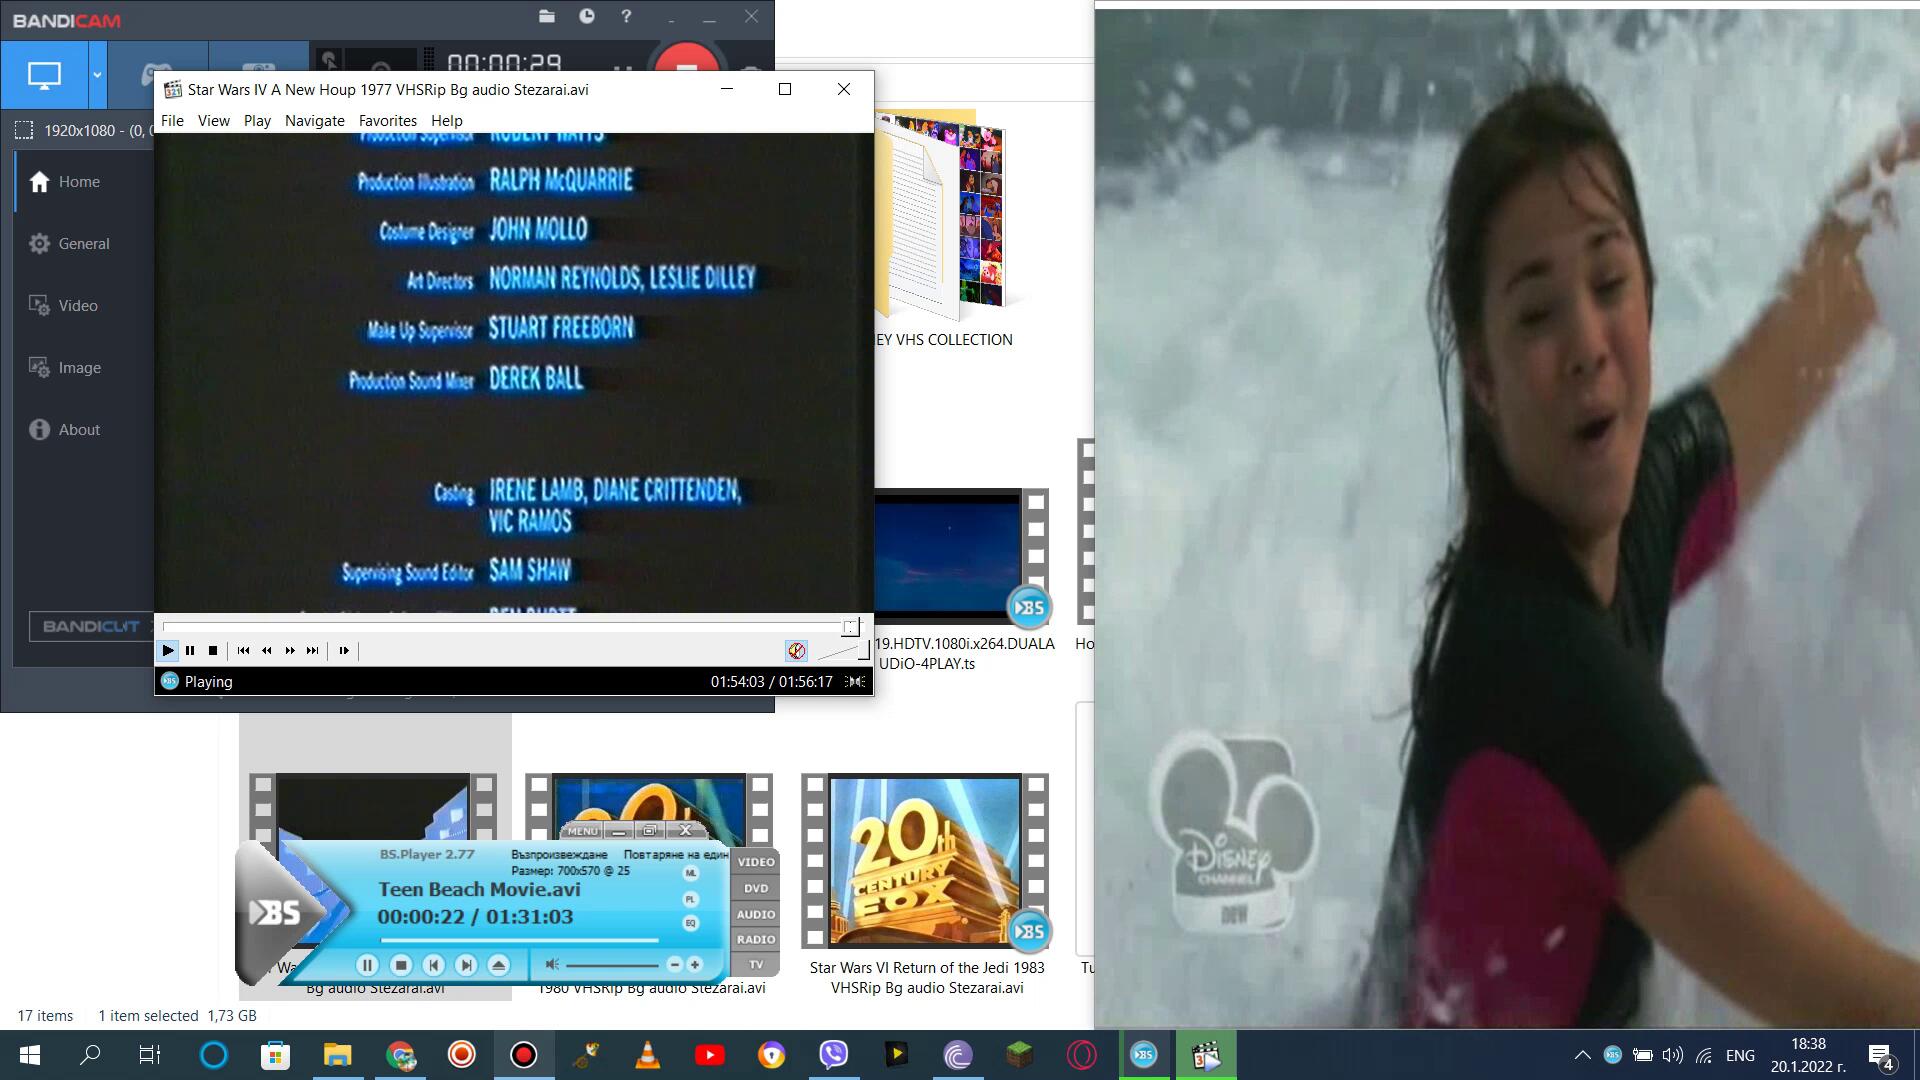
Task: Skip to next track in BS.Player
Action: 465,965
